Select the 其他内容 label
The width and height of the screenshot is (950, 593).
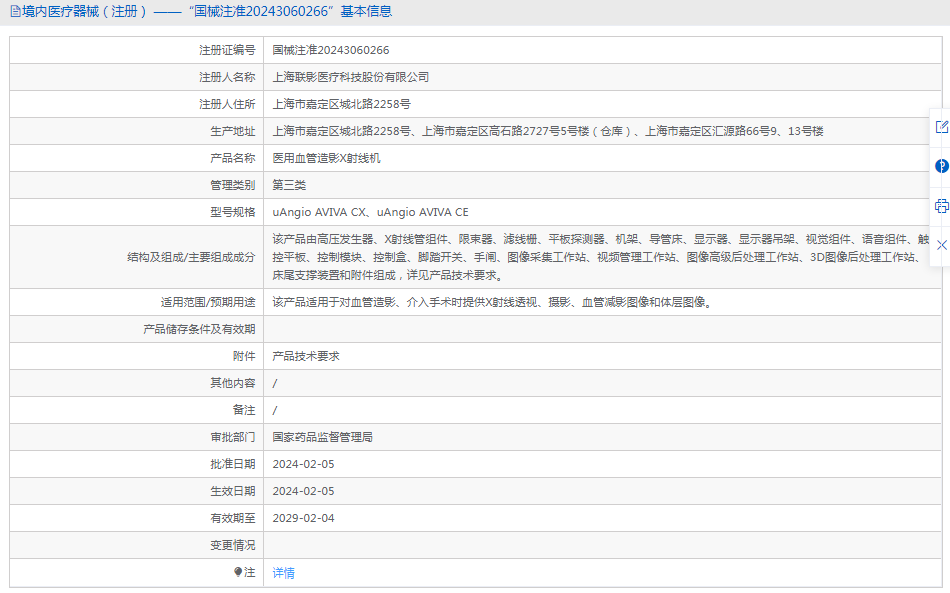click(233, 383)
